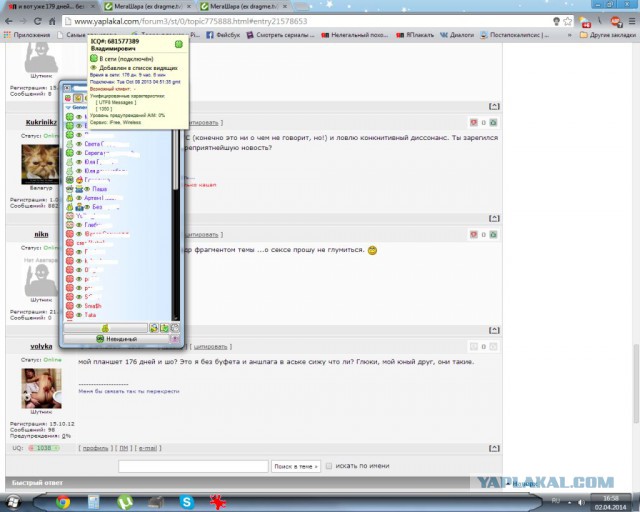The width and height of the screenshot is (640, 512).
Task: Click the browser back arrow
Action: [x=9, y=21]
